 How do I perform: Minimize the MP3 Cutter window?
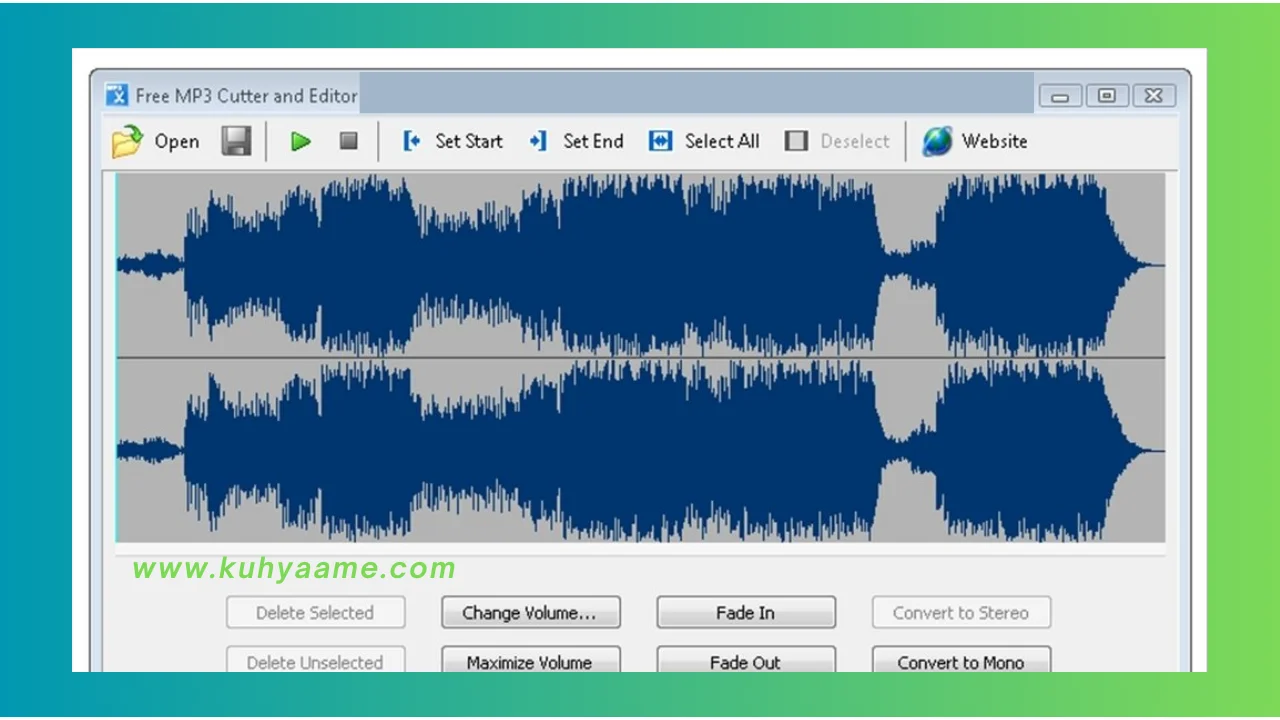click(1060, 96)
